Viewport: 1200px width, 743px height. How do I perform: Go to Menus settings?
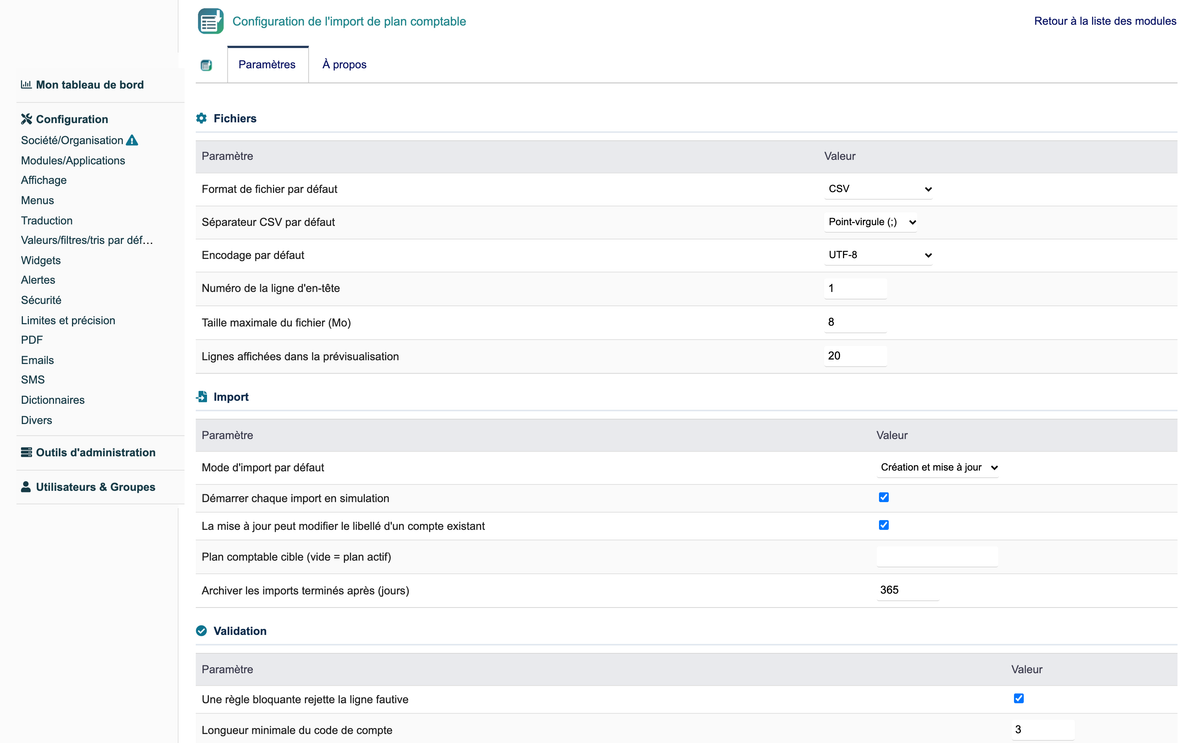(37, 200)
